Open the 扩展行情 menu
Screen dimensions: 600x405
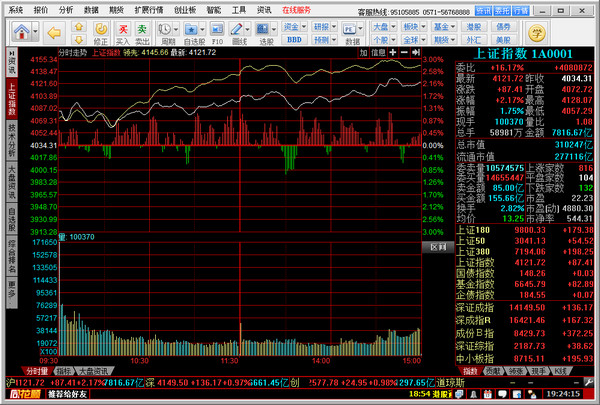click(x=149, y=10)
